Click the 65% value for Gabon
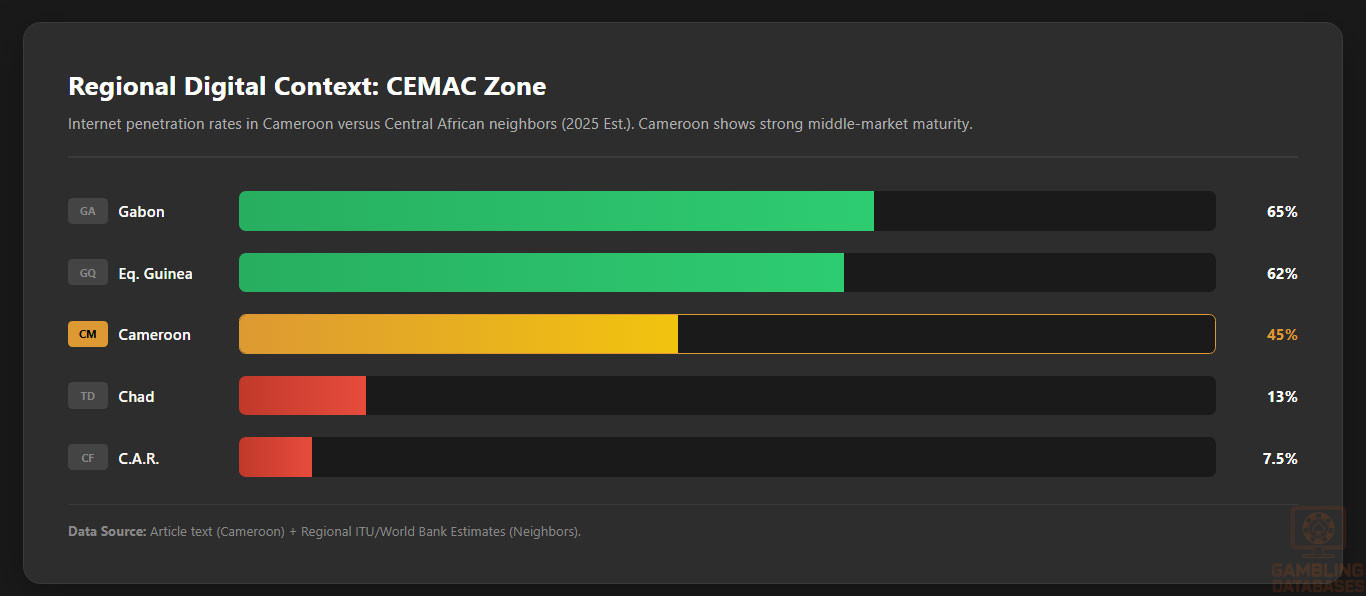1366x596 pixels. pyautogui.click(x=1281, y=212)
